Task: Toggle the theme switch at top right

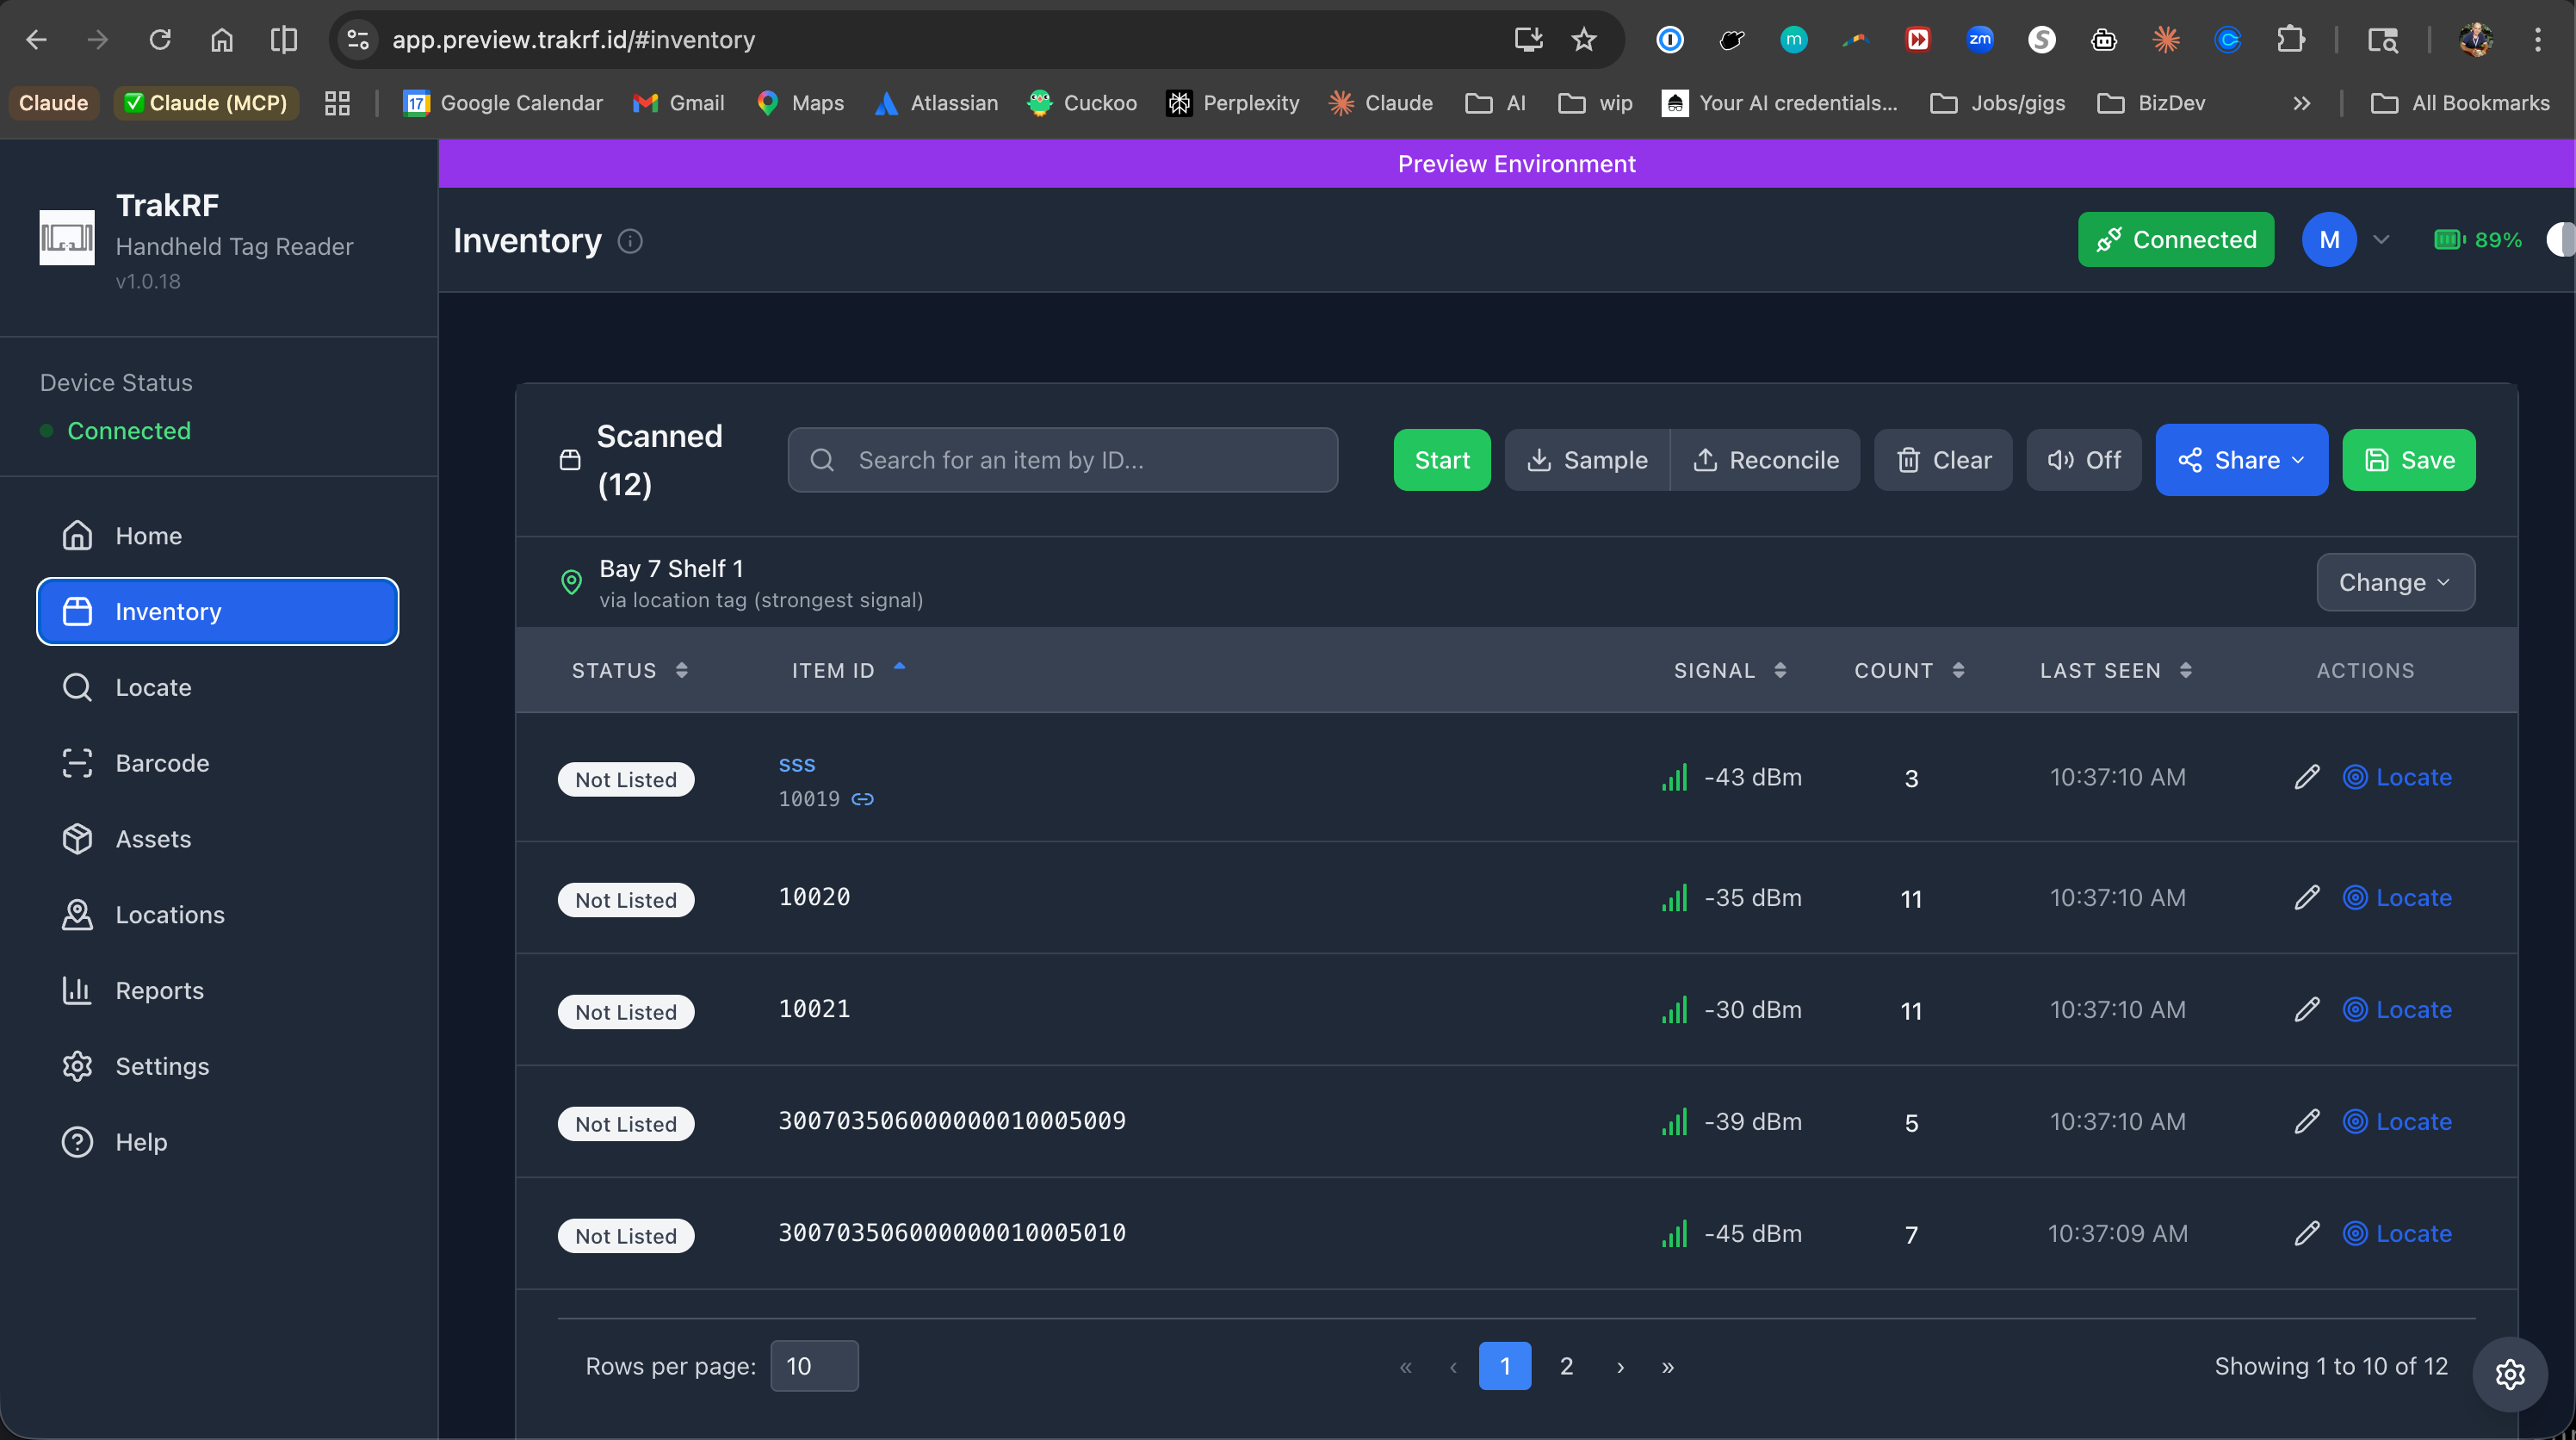Action: coord(2560,240)
